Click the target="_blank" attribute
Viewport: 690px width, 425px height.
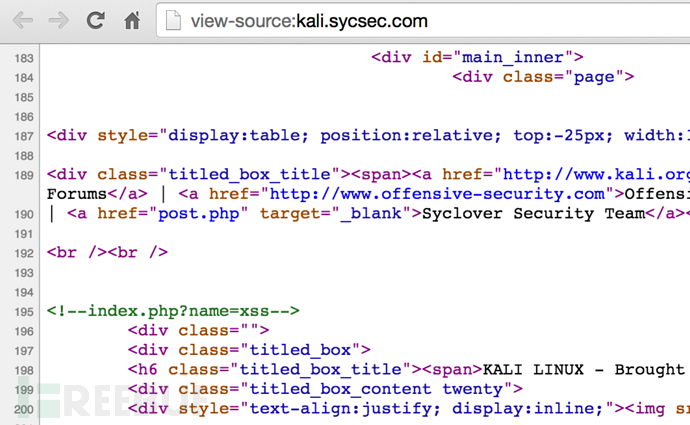pos(335,213)
